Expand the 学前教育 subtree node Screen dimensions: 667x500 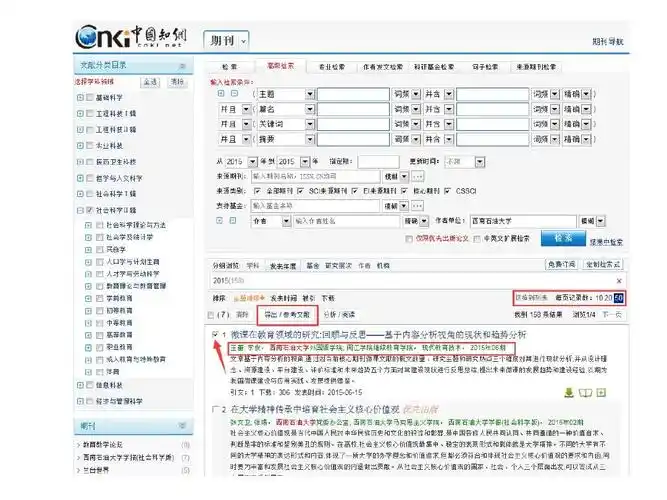pos(88,298)
